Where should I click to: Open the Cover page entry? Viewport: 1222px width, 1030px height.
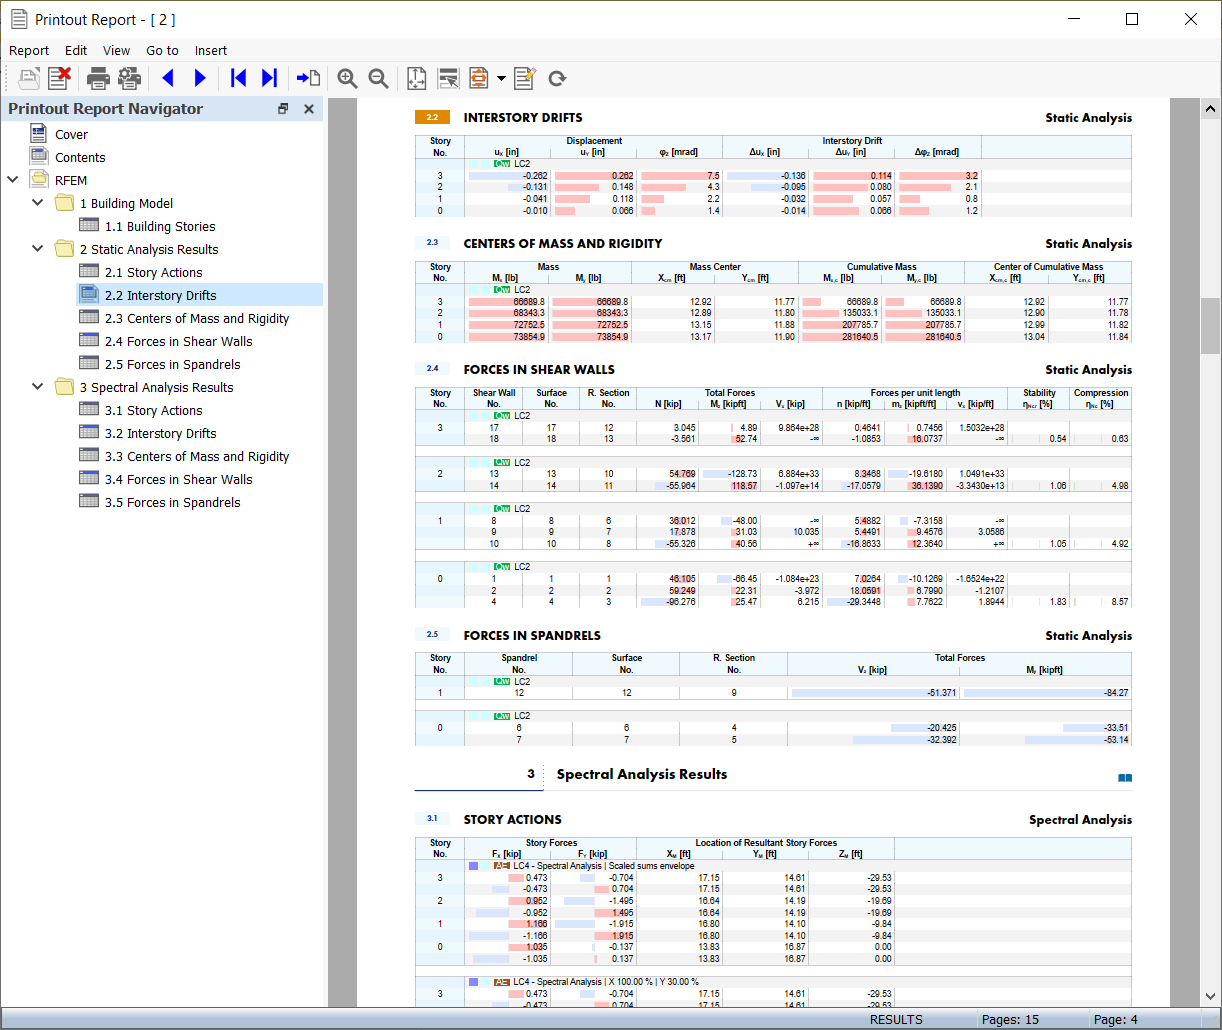(x=71, y=133)
